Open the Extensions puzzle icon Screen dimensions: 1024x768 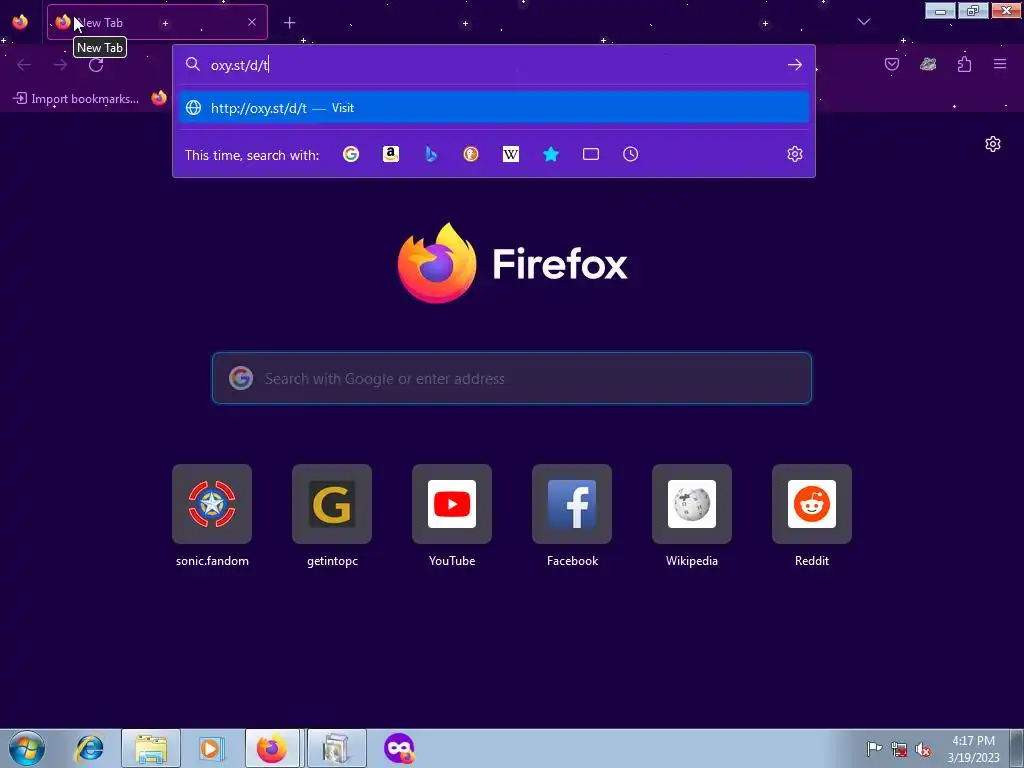click(964, 64)
